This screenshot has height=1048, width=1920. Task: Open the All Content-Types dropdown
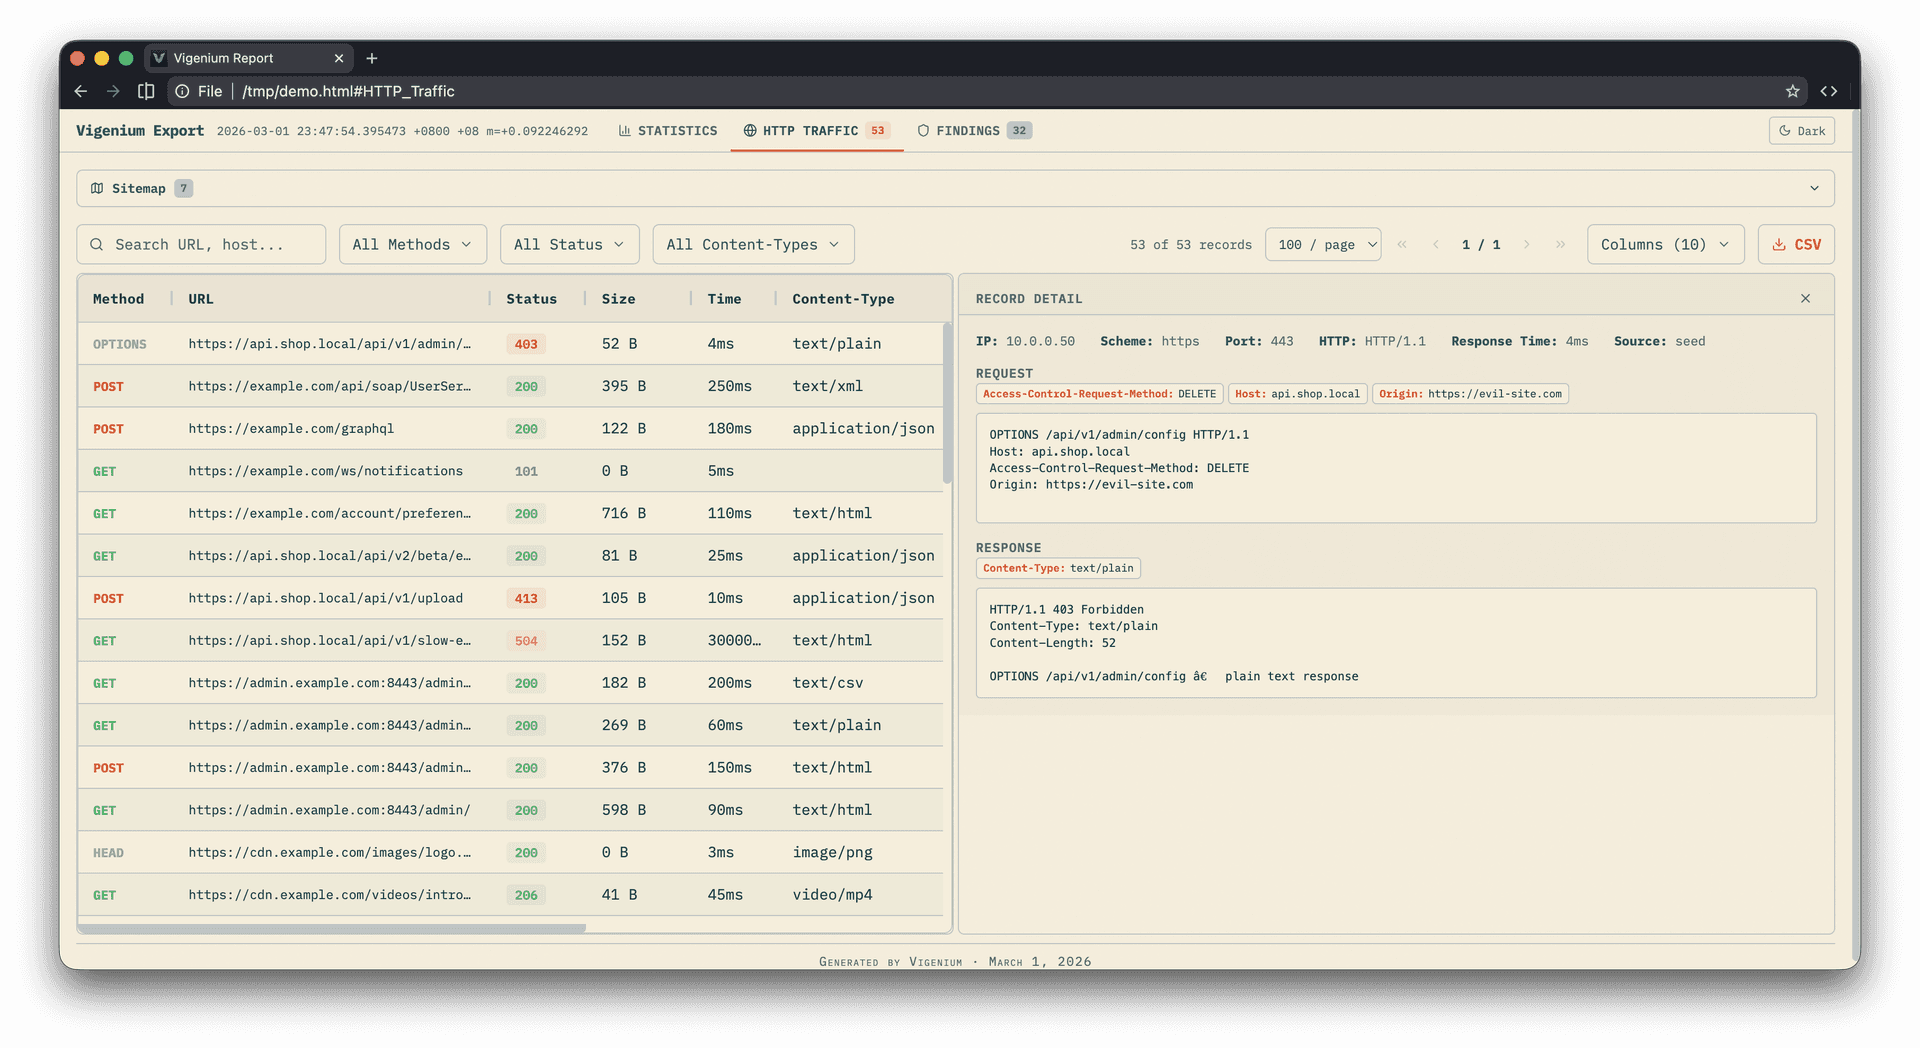click(753, 245)
